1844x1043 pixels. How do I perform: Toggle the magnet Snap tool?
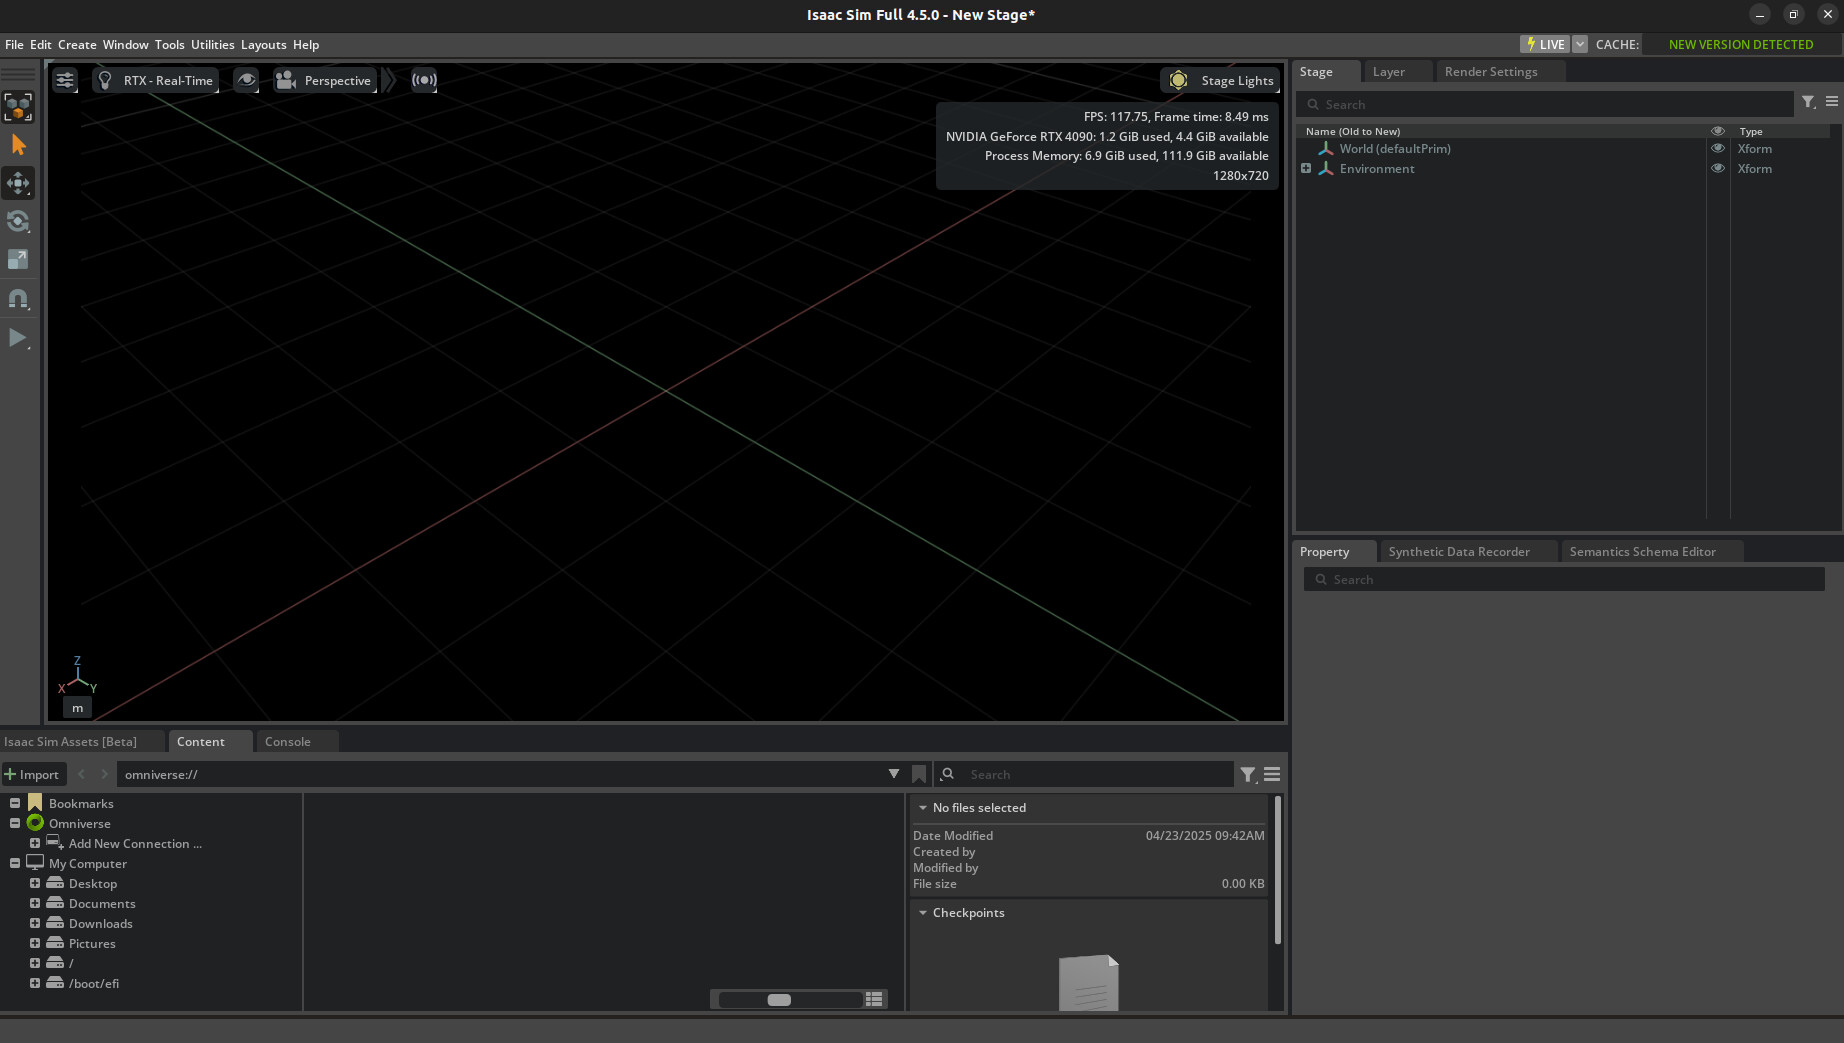click(18, 298)
